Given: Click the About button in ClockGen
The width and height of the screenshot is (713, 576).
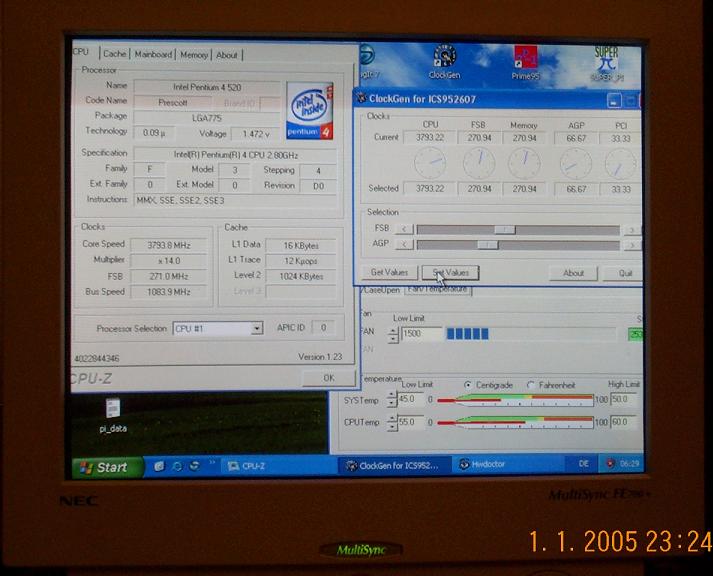Looking at the screenshot, I should coord(573,273).
